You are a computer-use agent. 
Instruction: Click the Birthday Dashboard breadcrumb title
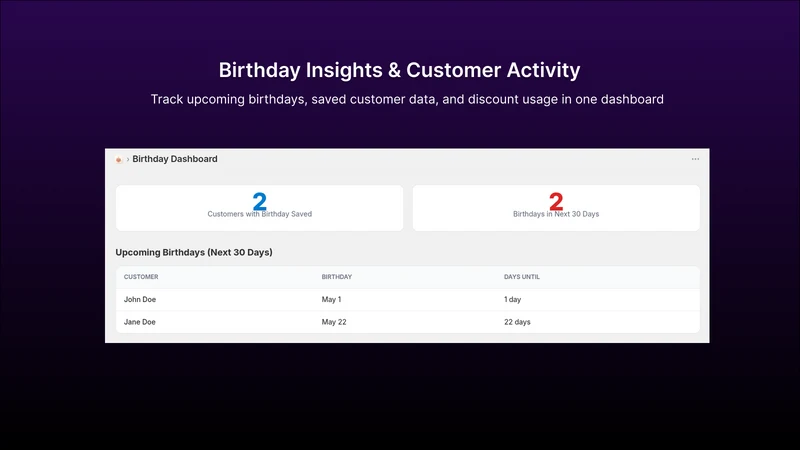point(175,159)
